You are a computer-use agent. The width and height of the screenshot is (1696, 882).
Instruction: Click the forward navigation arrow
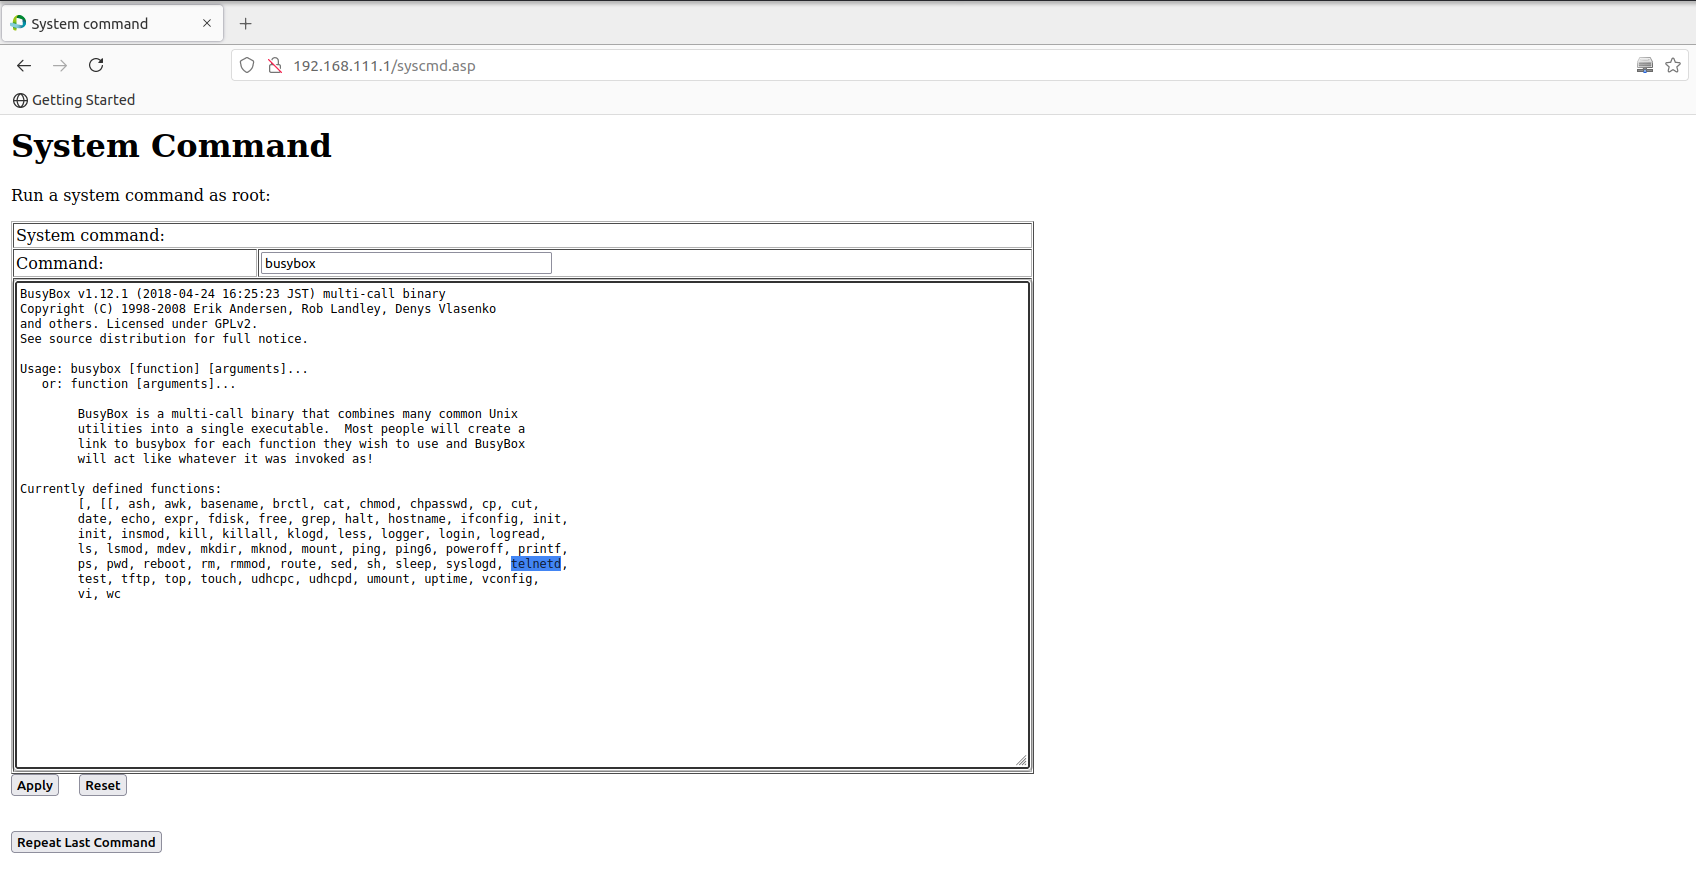click(x=60, y=65)
